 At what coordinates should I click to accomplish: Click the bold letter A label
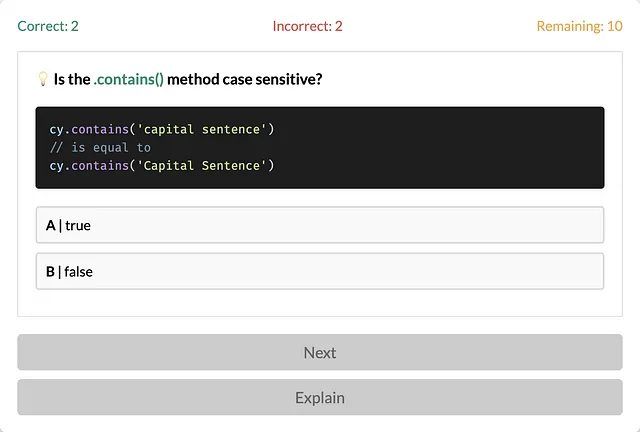51,225
